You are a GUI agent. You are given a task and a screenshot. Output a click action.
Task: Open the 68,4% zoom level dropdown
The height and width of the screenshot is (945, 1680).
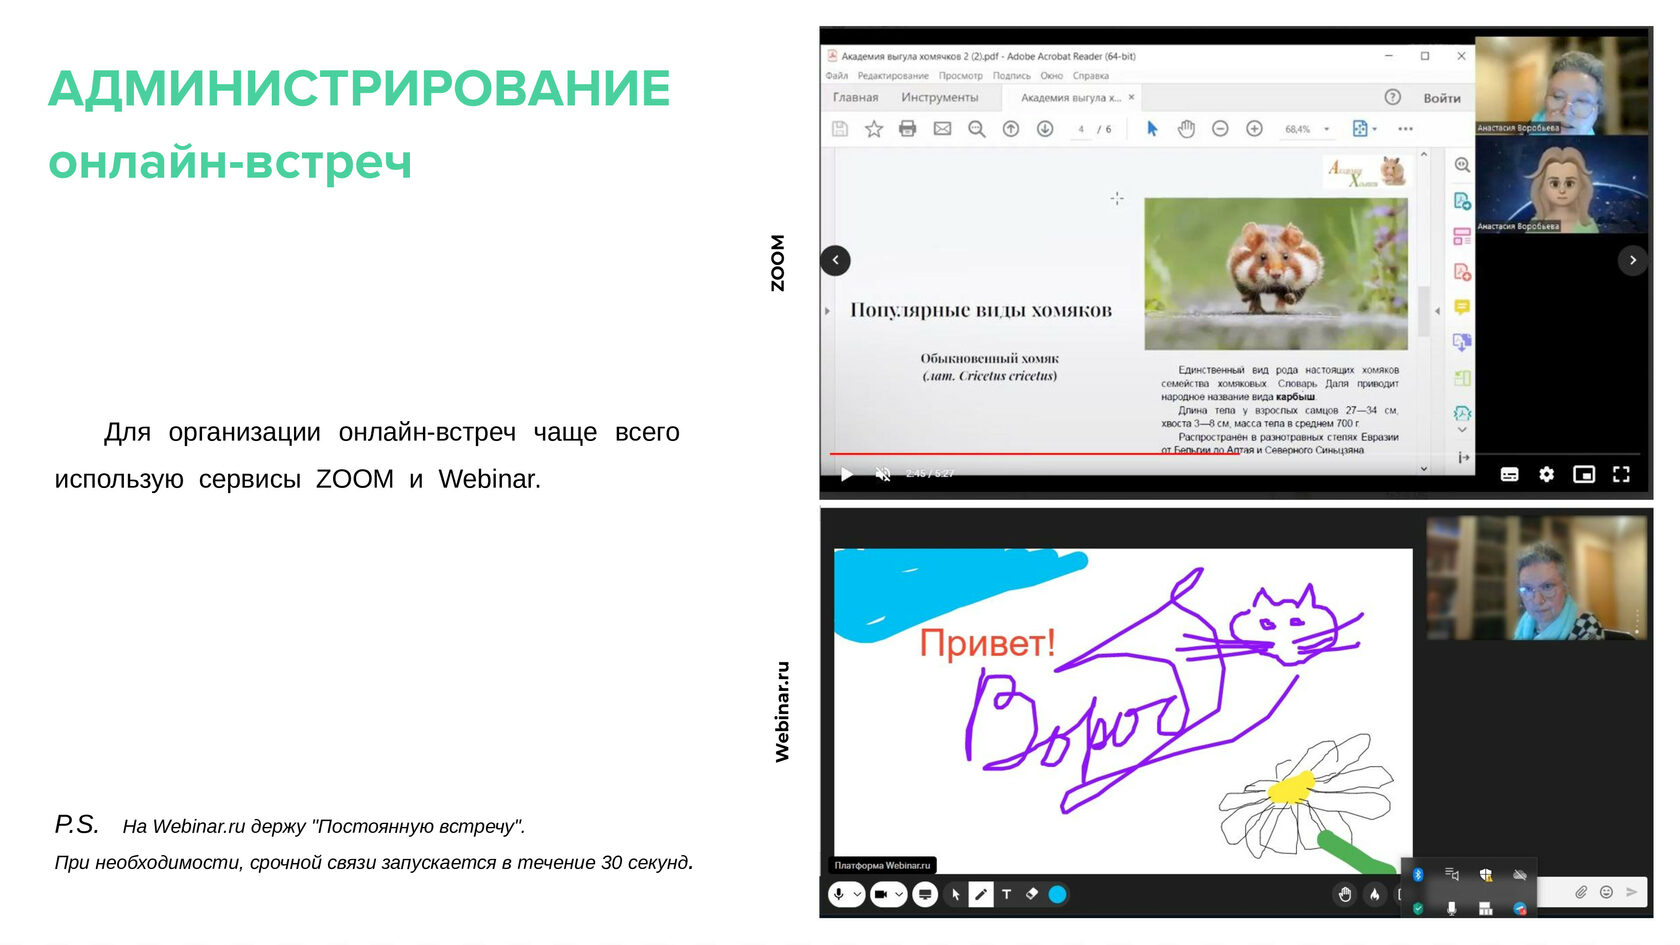(x=1327, y=129)
